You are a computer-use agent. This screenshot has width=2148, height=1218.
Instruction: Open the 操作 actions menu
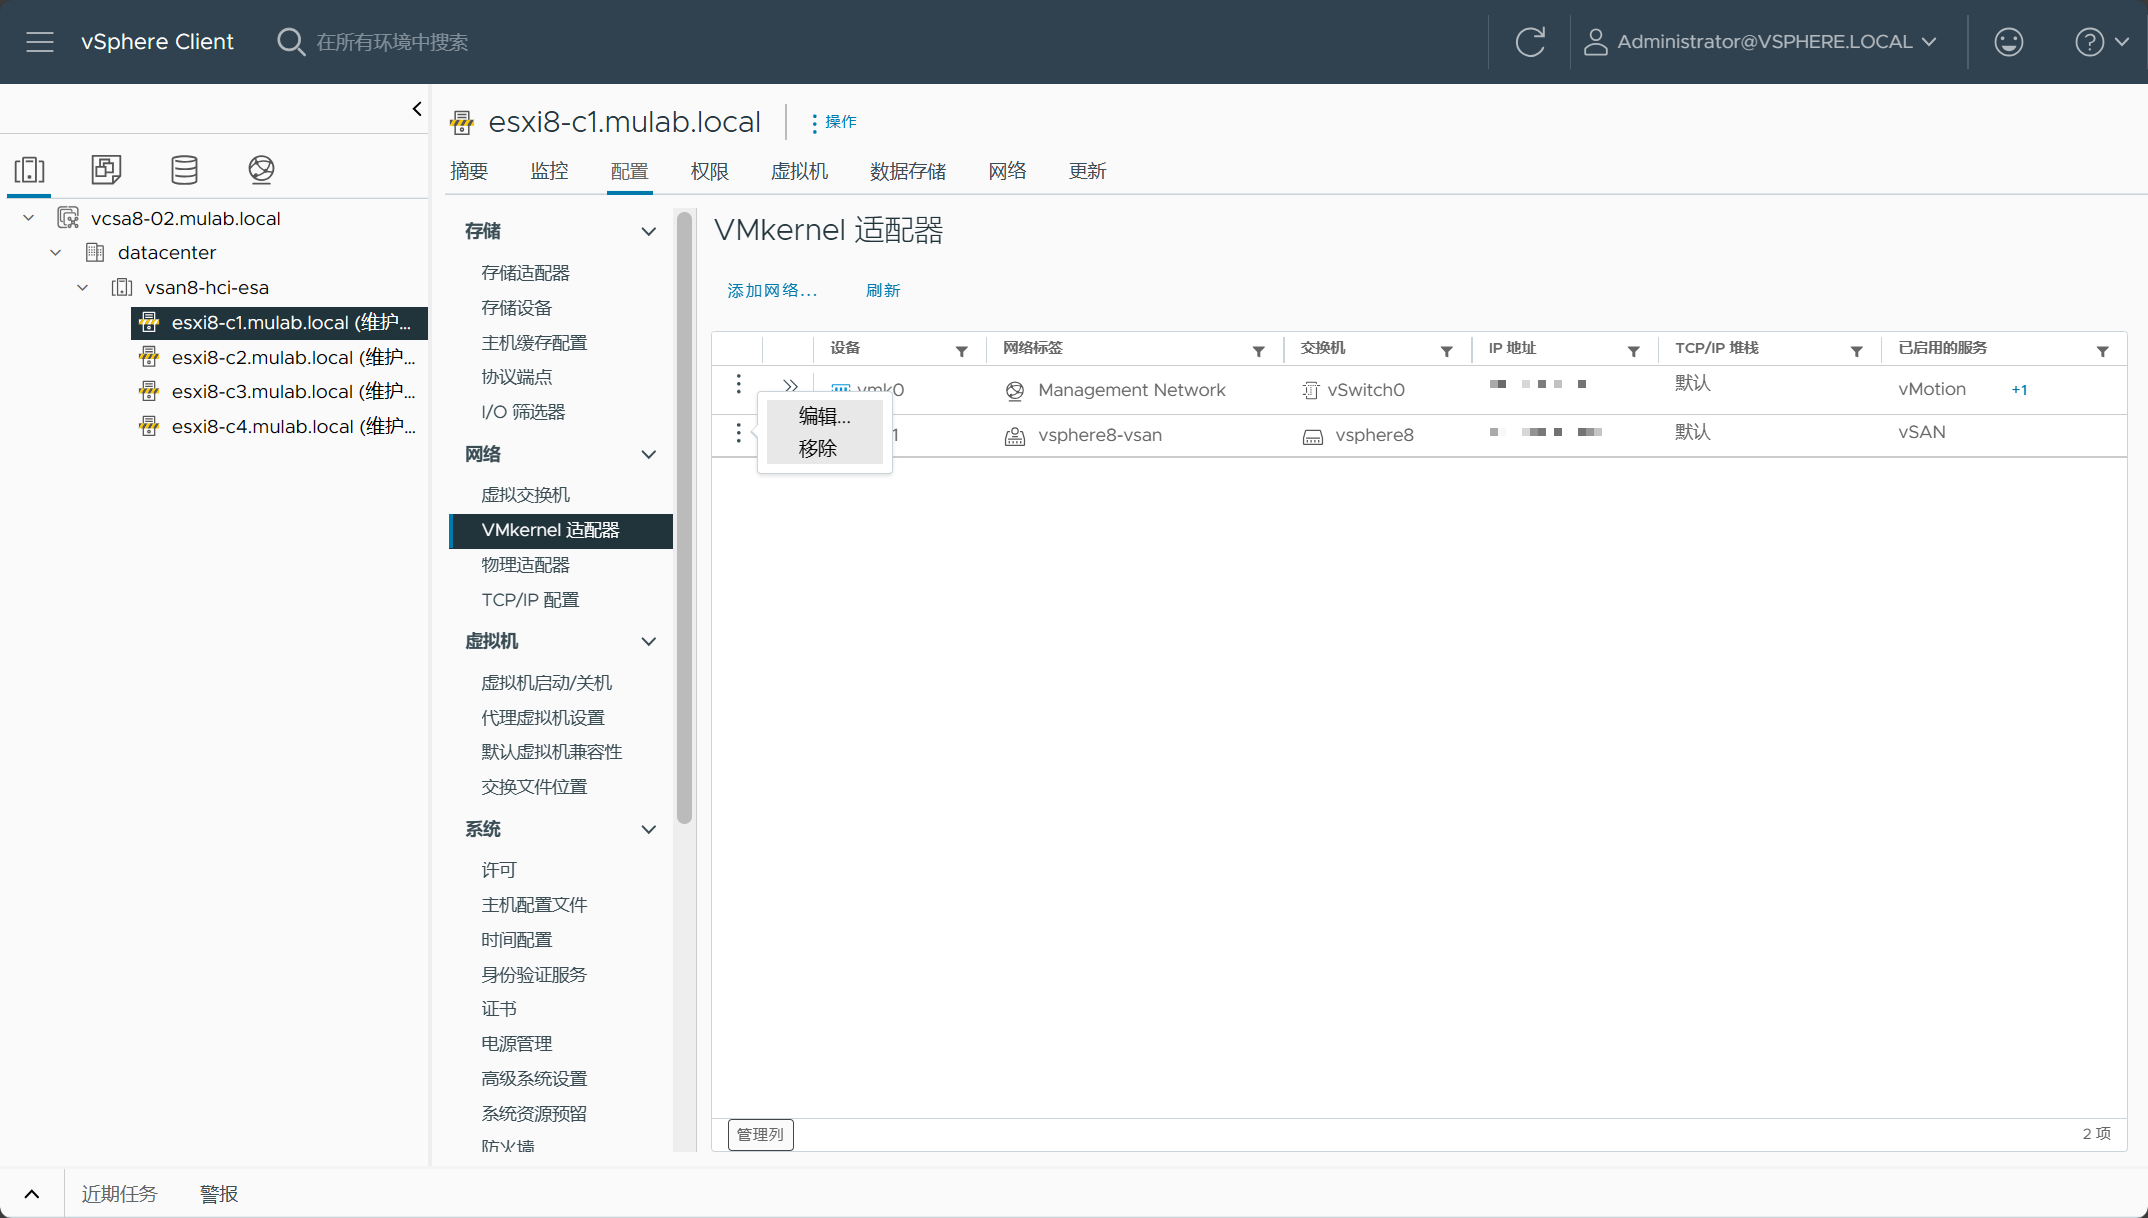point(833,122)
